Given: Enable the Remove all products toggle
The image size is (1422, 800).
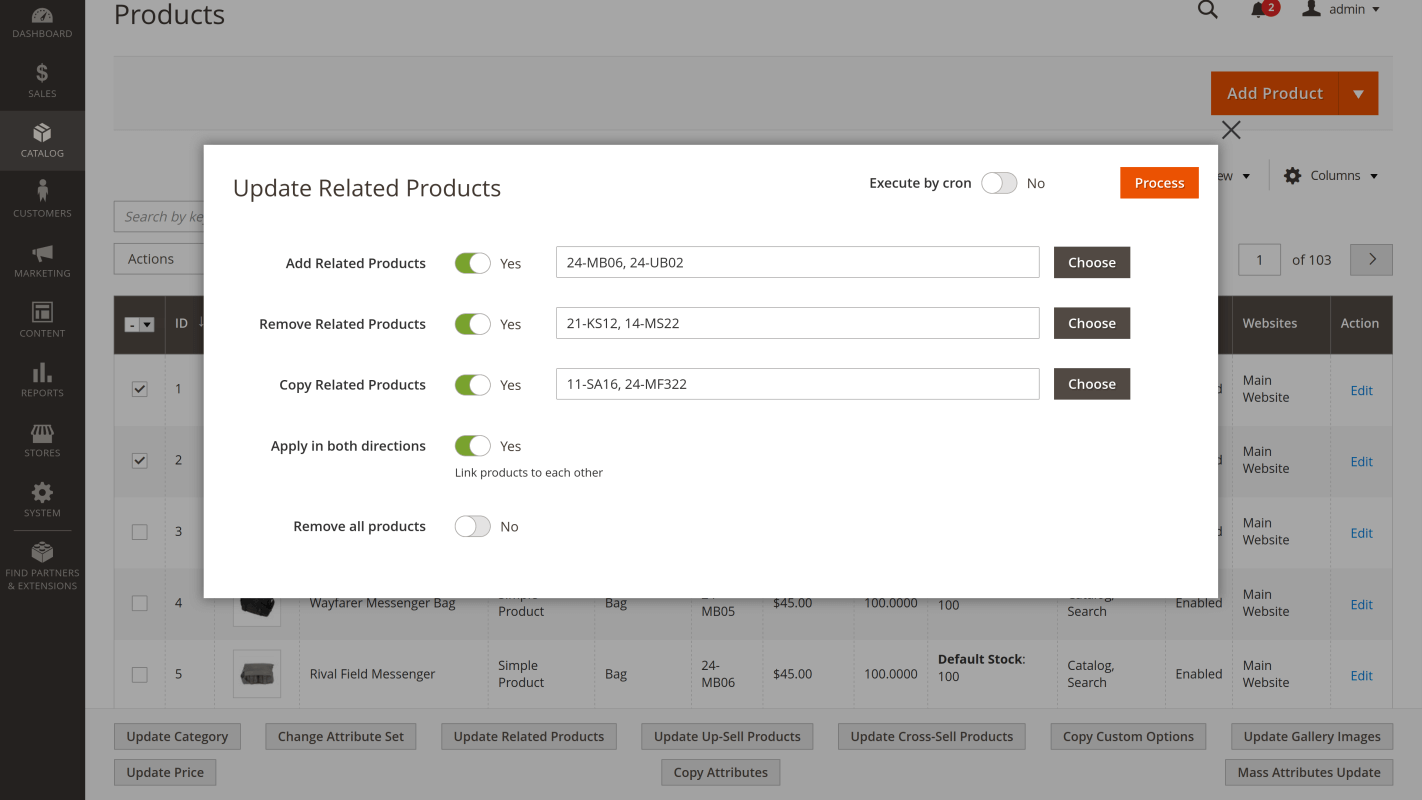Looking at the screenshot, I should click(472, 526).
